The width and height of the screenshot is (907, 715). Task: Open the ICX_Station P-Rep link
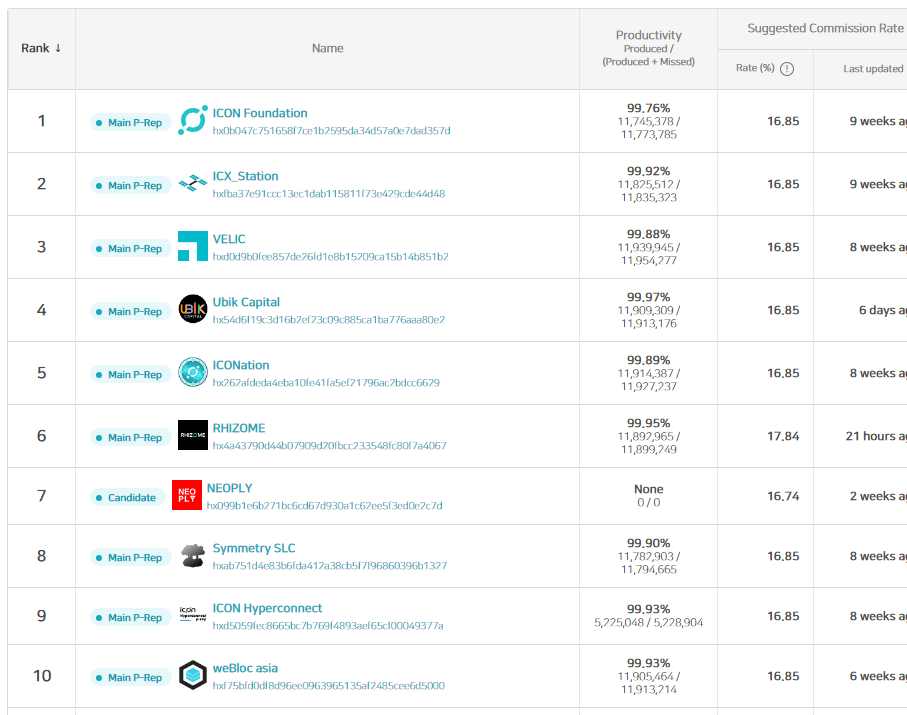245,176
